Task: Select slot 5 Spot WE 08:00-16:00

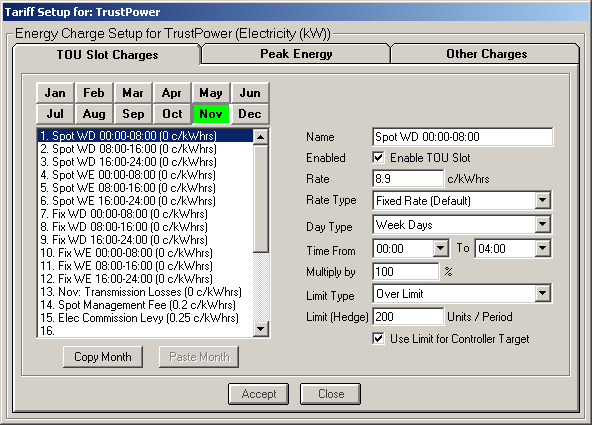Action: (x=145, y=188)
